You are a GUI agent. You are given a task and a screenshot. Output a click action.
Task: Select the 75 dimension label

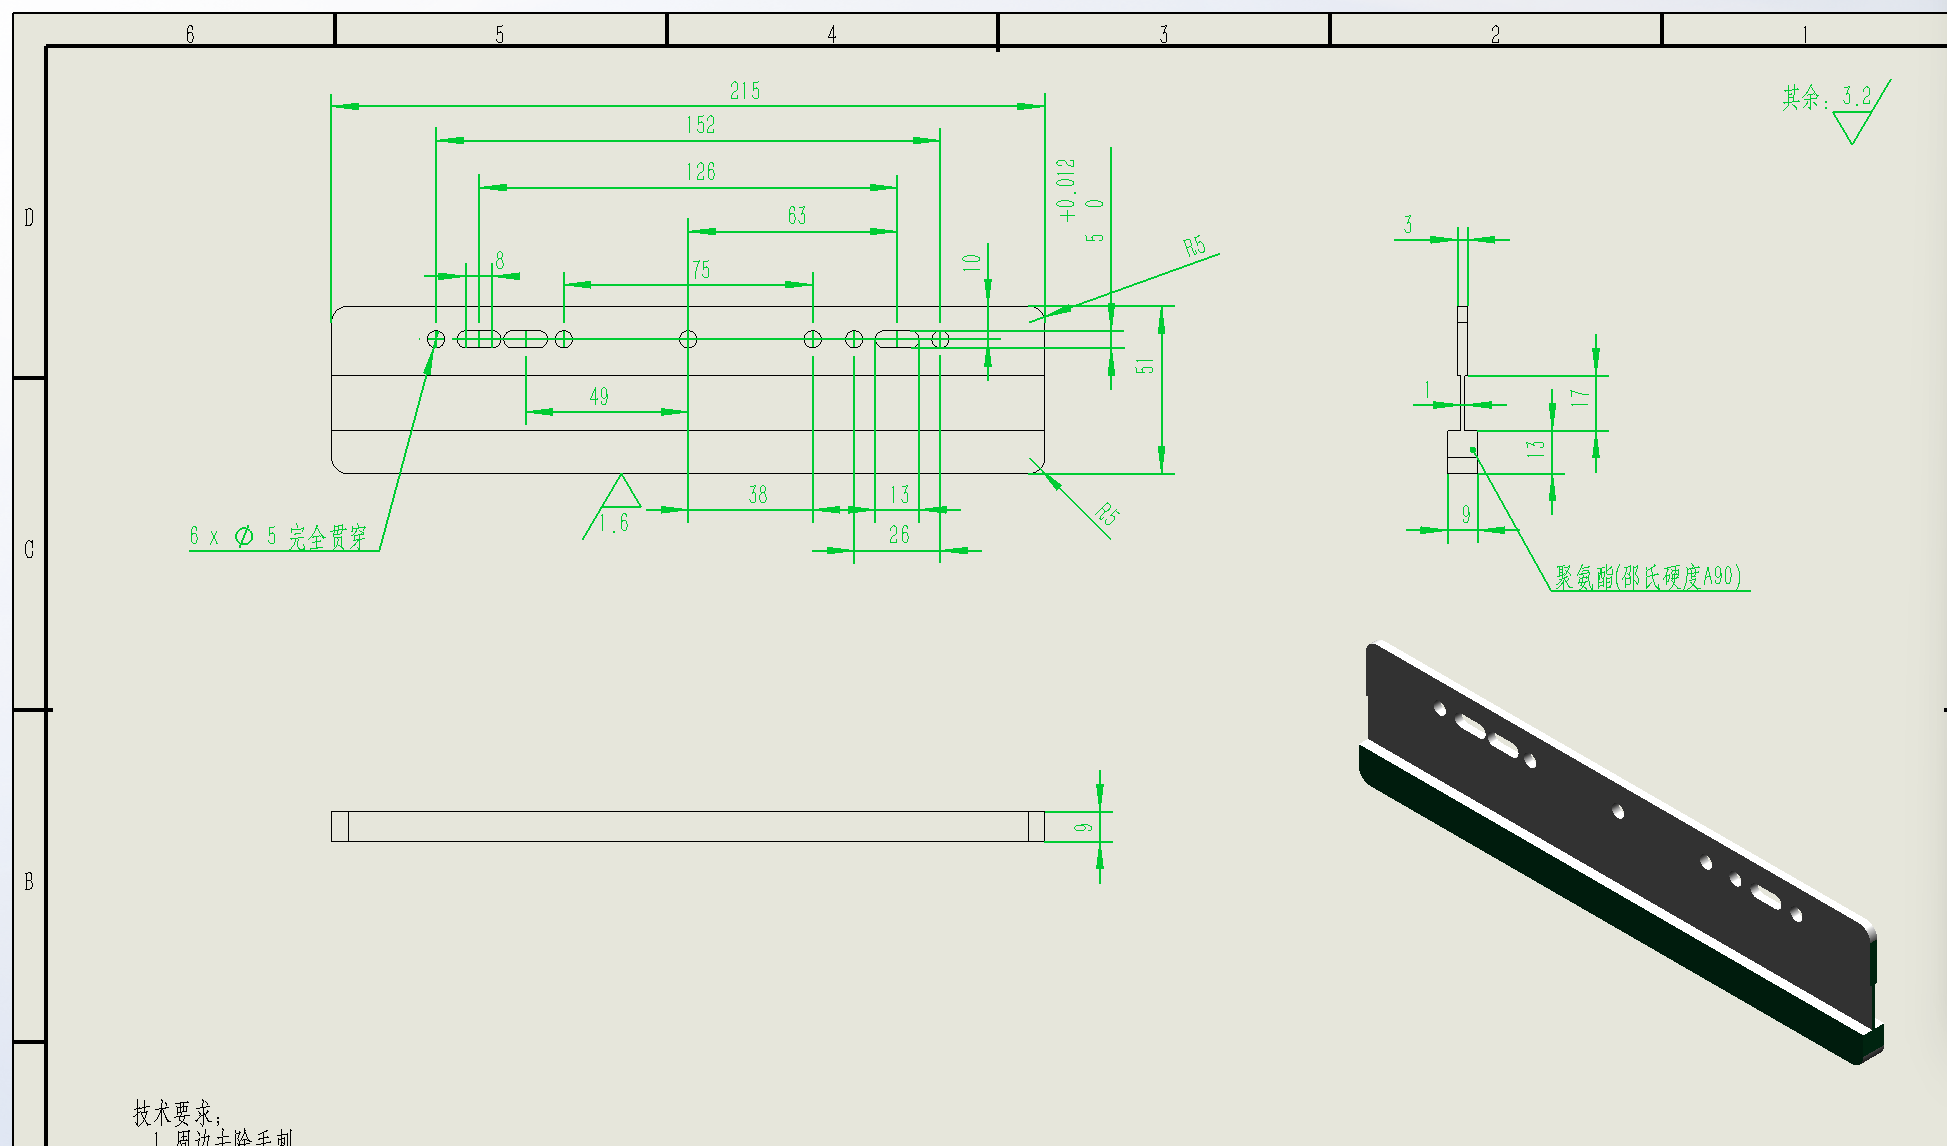coord(700,270)
